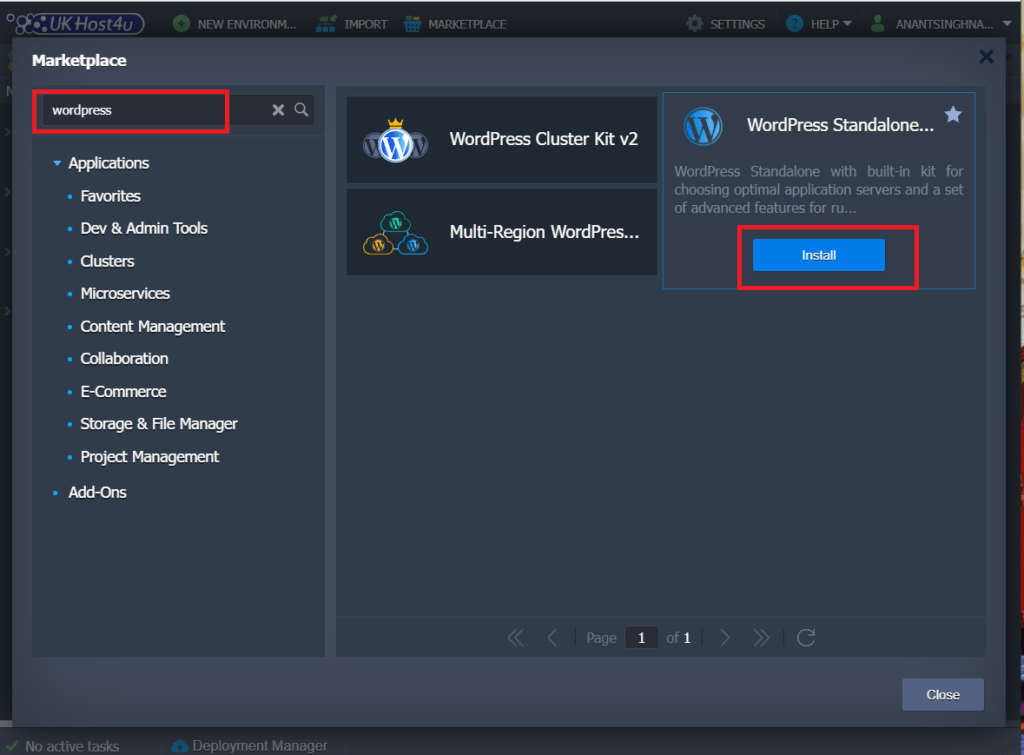Screen dimensions: 1024x755
Task: Click the Close button
Action: [x=942, y=694]
